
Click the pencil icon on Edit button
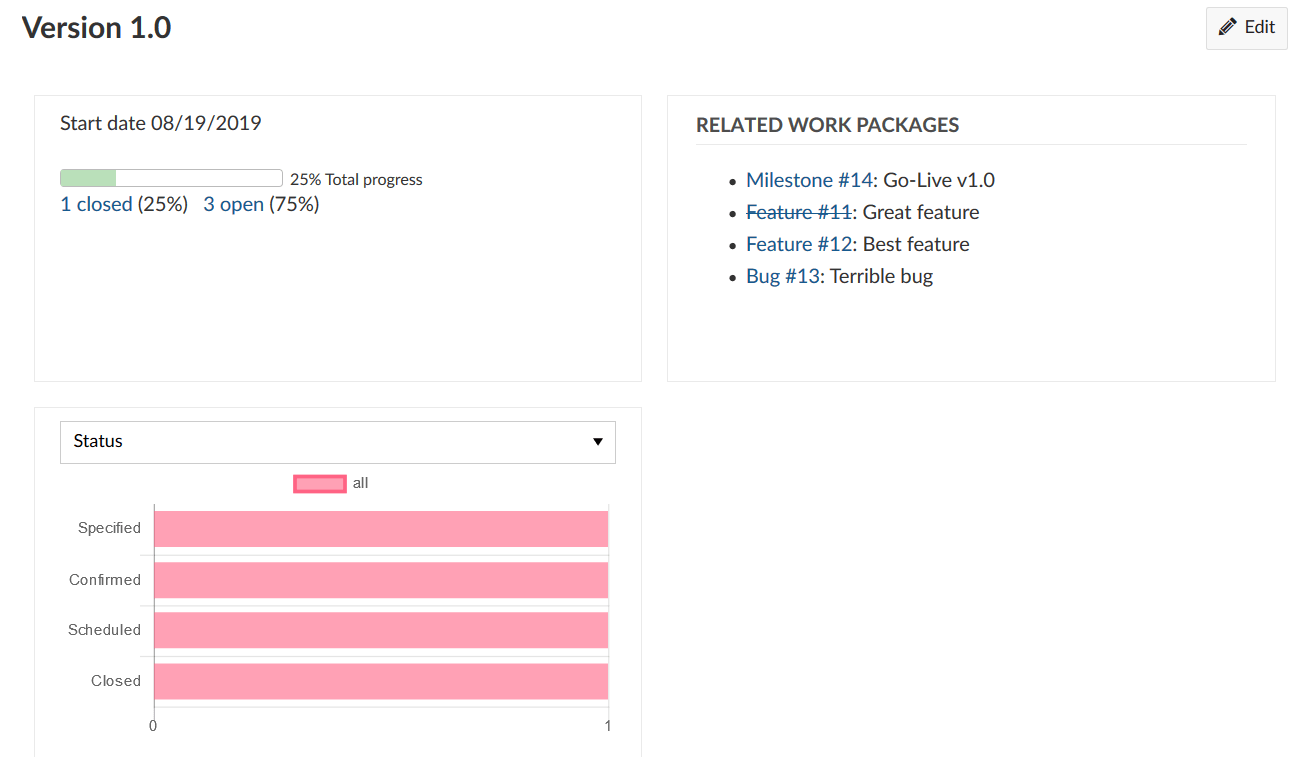(1227, 28)
